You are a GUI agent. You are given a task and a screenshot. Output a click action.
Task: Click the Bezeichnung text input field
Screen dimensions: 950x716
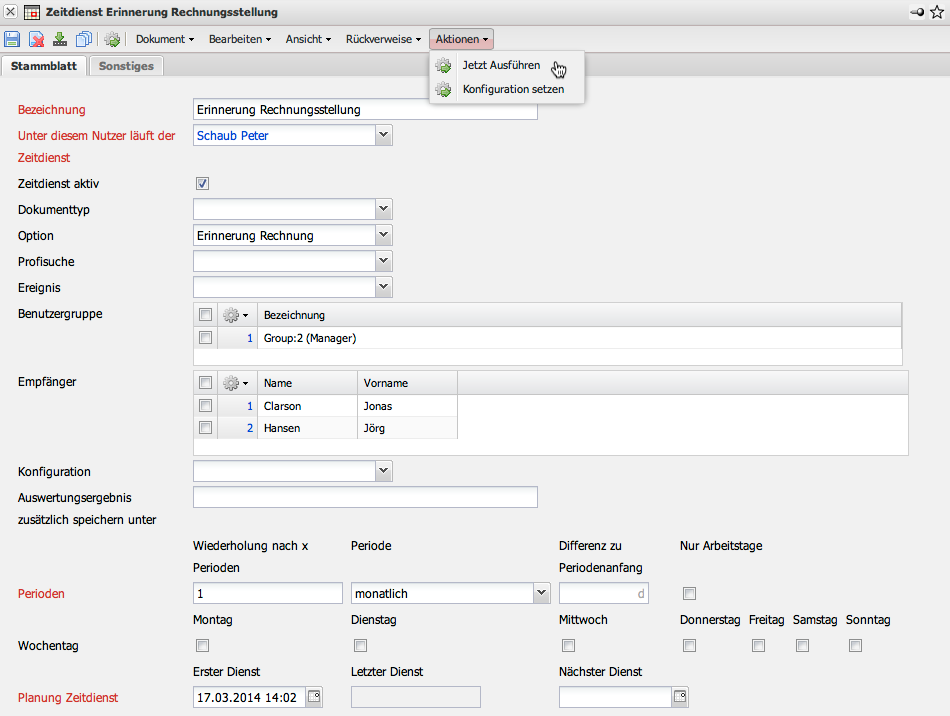click(364, 109)
